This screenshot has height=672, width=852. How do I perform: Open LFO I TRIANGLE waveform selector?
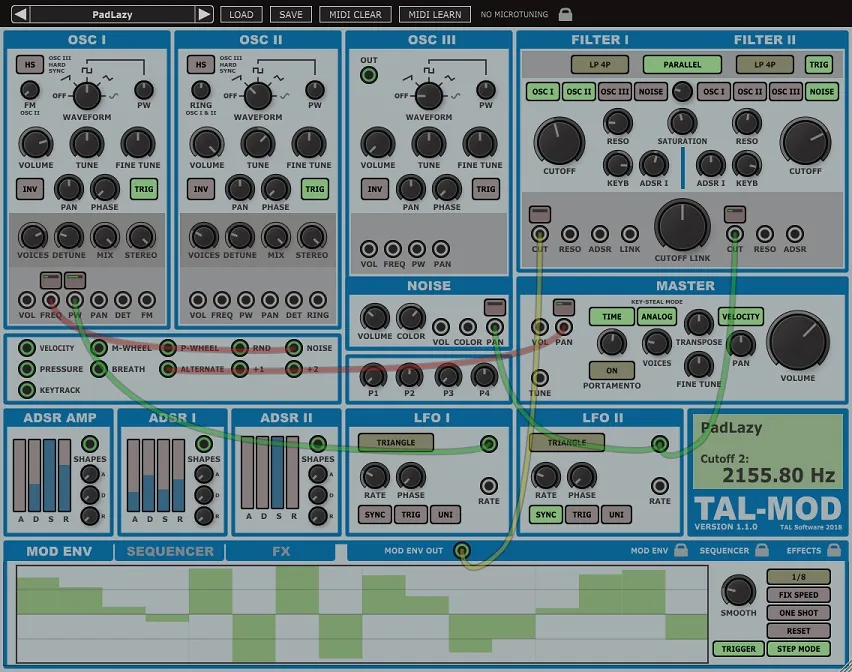tap(396, 442)
